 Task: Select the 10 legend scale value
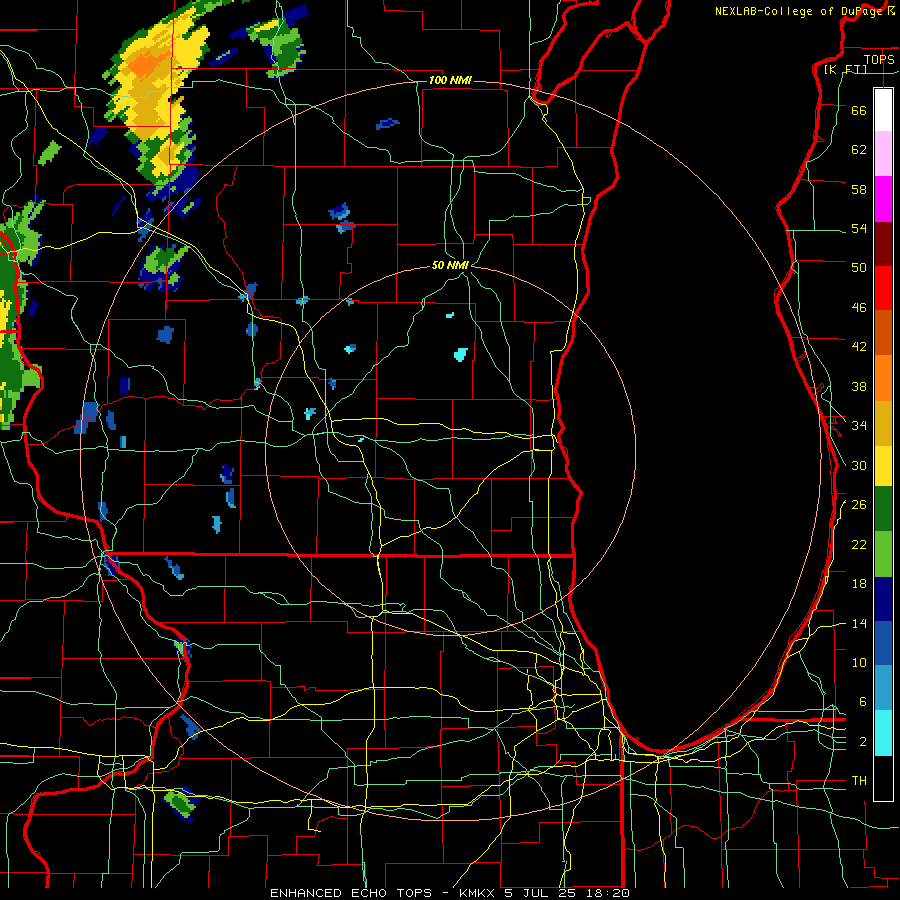coord(859,662)
